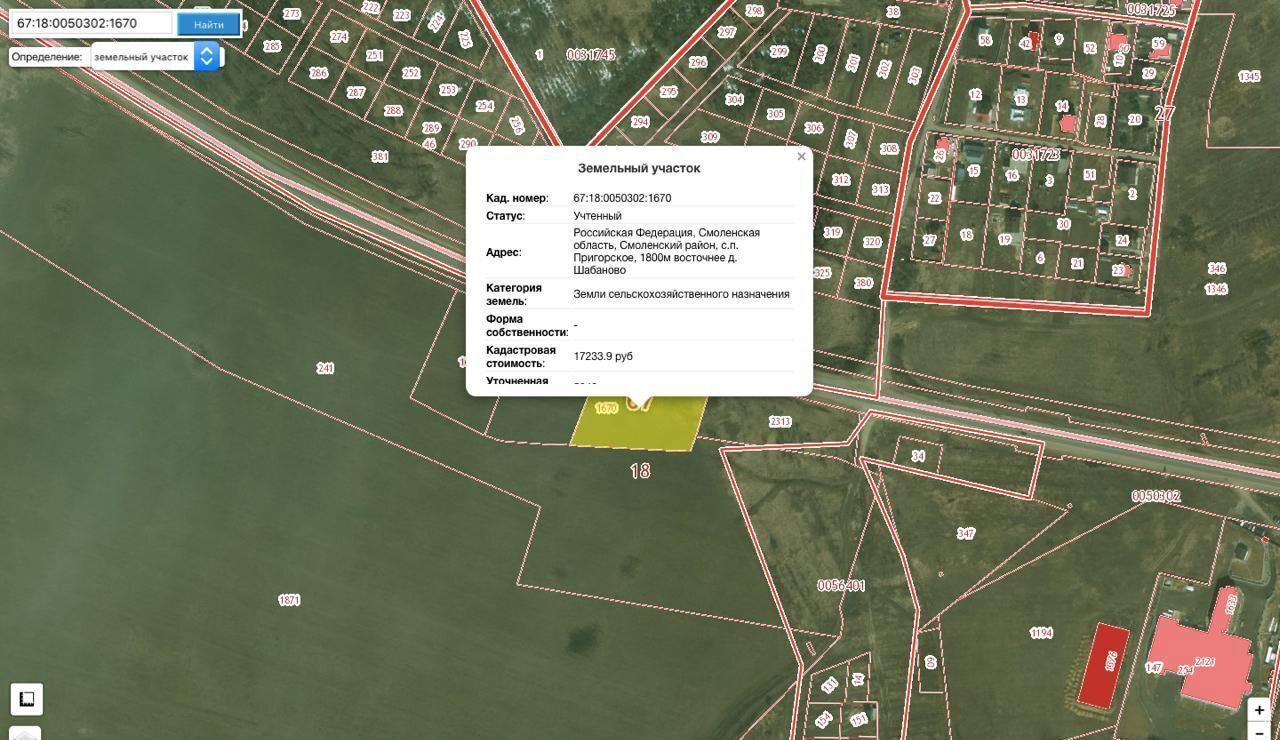Click parcel label 1345 on the map
This screenshot has width=1280, height=740.
(1249, 76)
